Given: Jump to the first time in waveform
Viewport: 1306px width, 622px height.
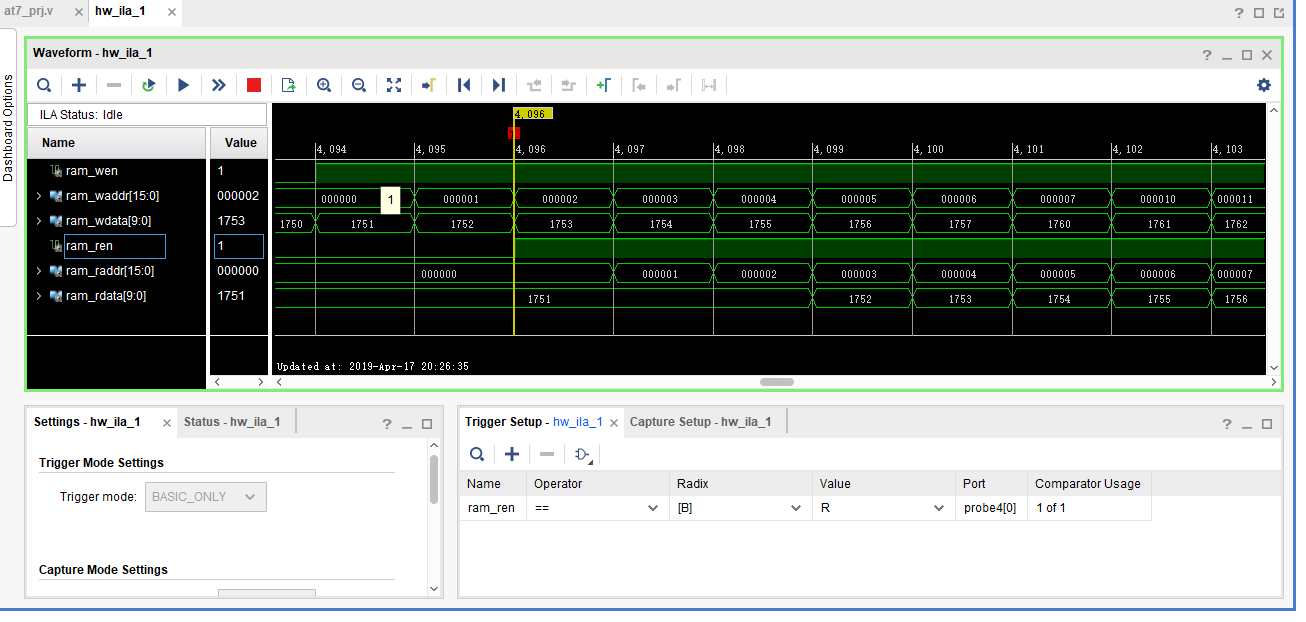Looking at the screenshot, I should click(464, 85).
